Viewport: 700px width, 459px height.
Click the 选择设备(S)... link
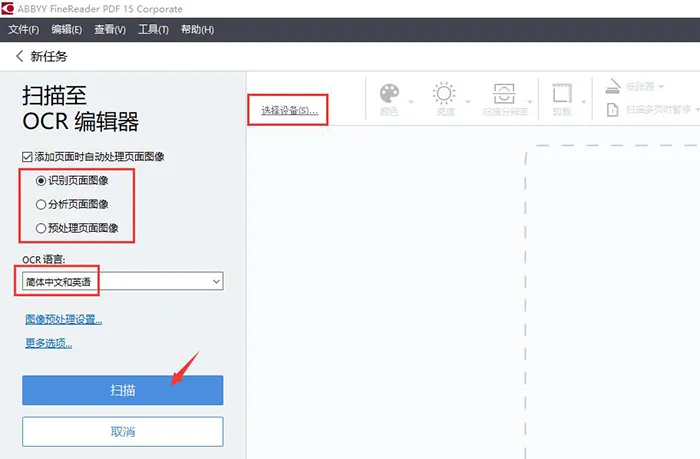pyautogui.click(x=290, y=110)
